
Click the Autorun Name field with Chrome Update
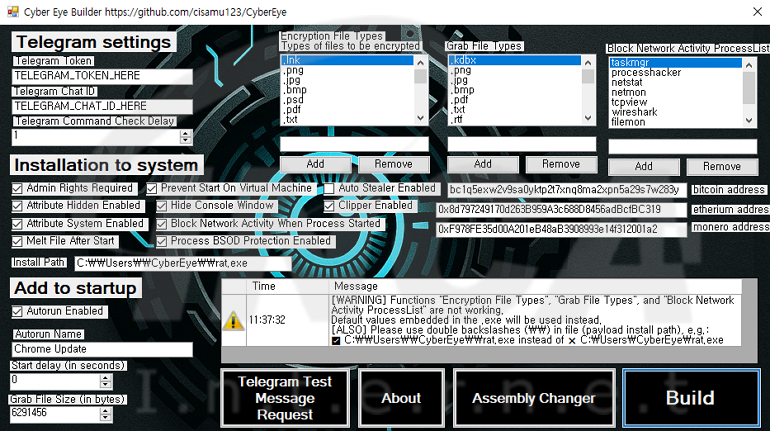pyautogui.click(x=102, y=350)
